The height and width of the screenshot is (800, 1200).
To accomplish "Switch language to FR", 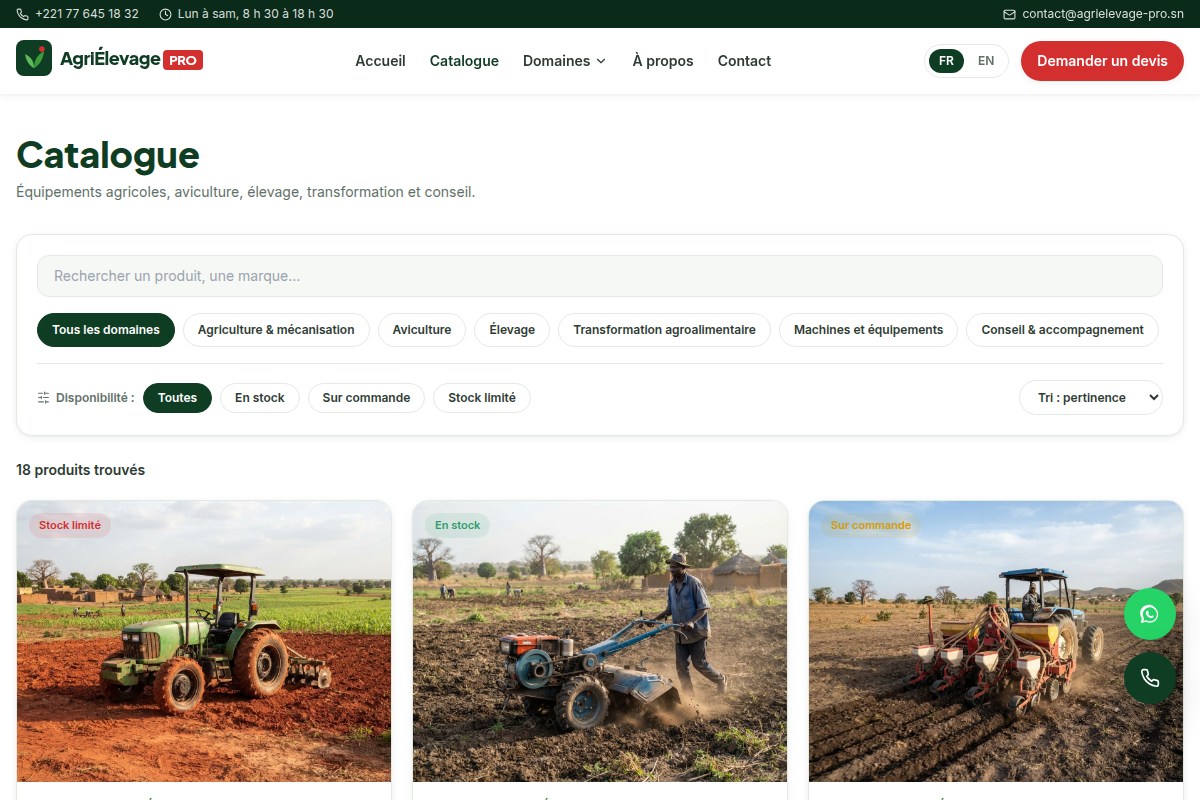I will tap(946, 61).
